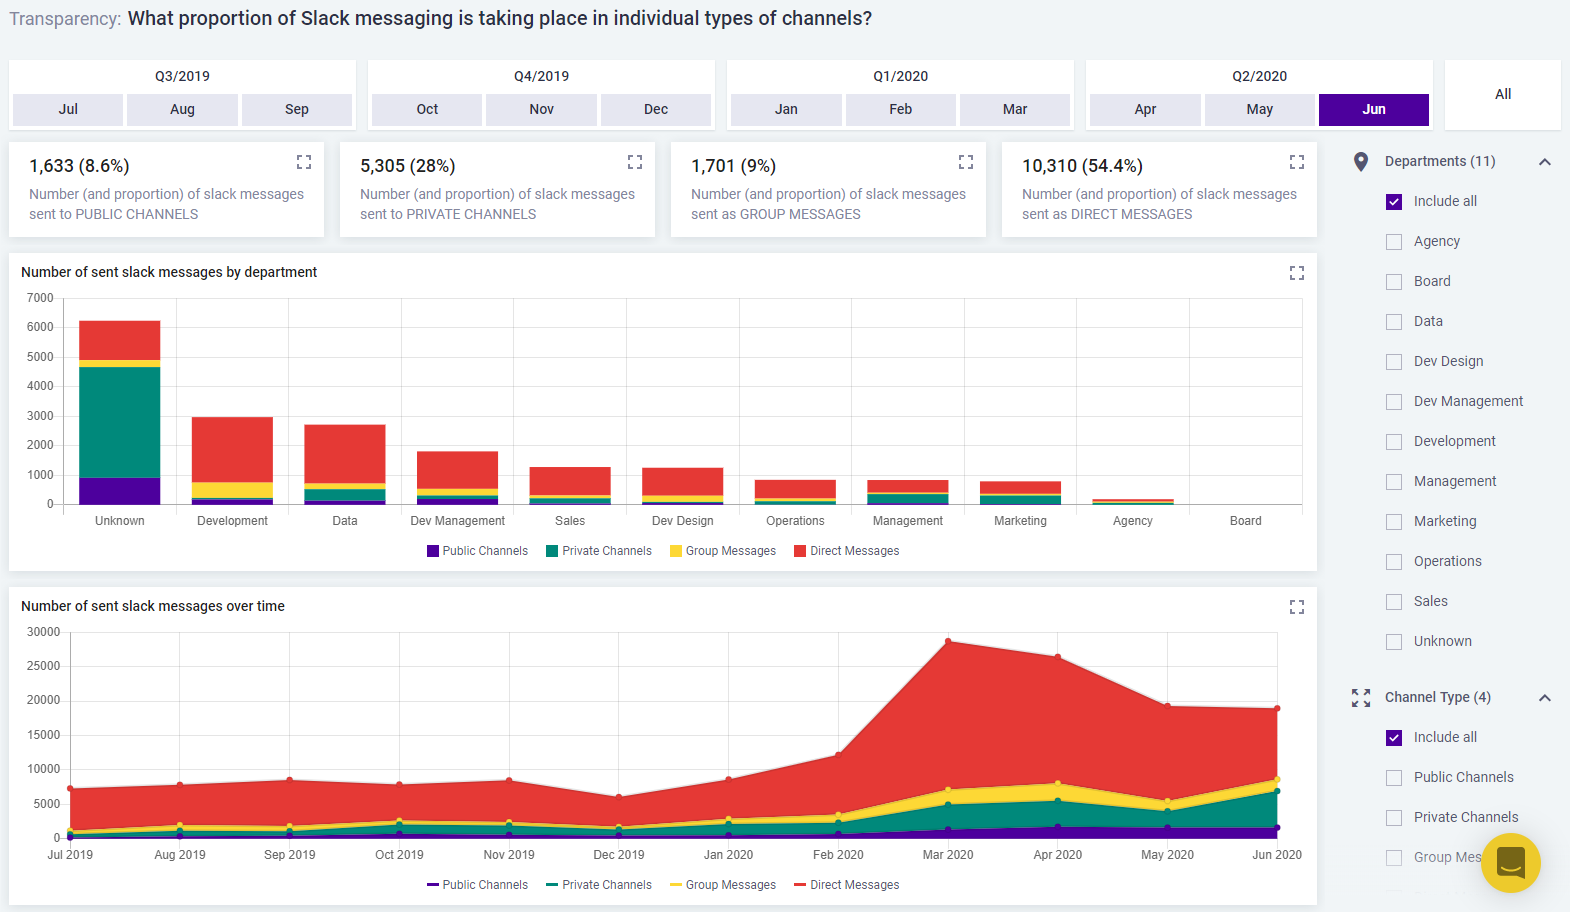Click the Channel Type filter icon
This screenshot has width=1570, height=912.
[1361, 698]
